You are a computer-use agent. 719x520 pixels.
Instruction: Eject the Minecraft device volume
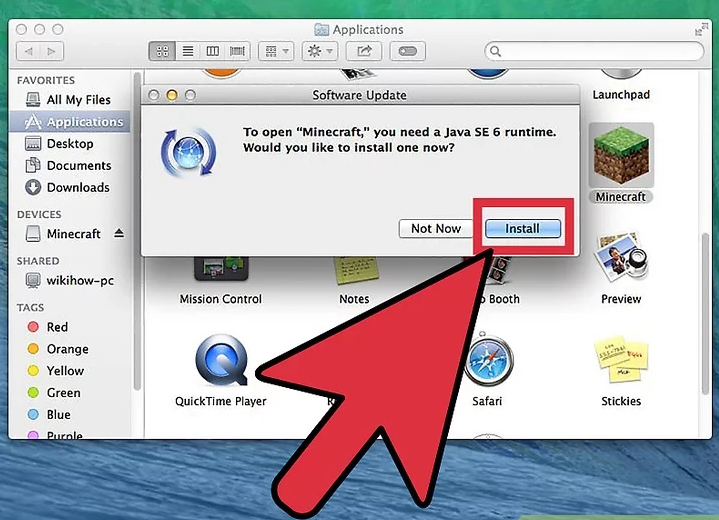click(x=120, y=234)
